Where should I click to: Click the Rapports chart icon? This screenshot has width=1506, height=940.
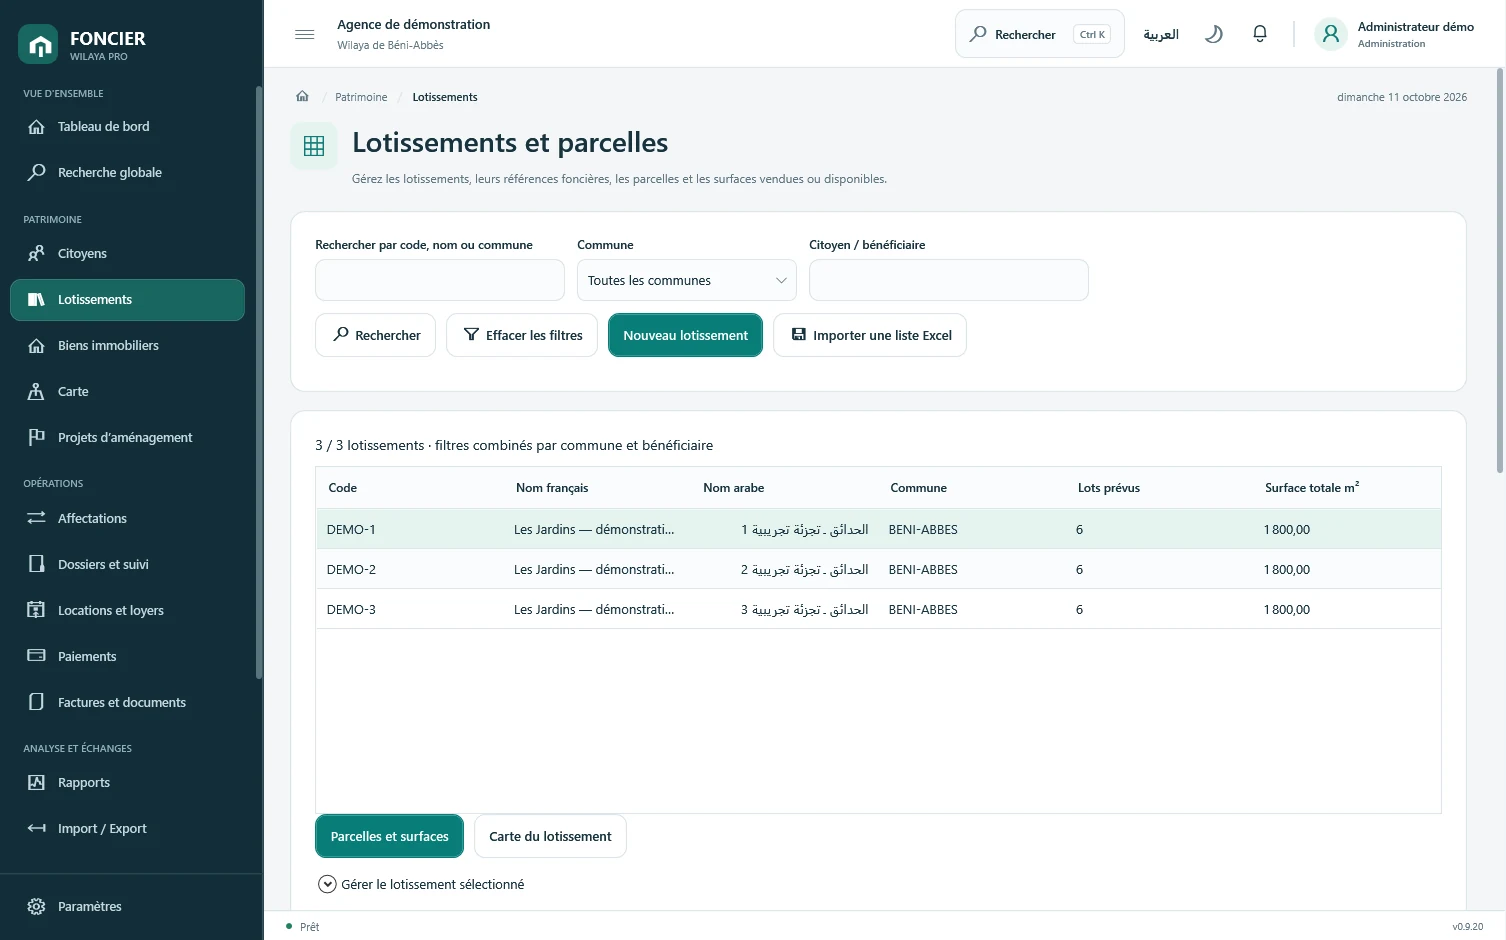point(37,783)
